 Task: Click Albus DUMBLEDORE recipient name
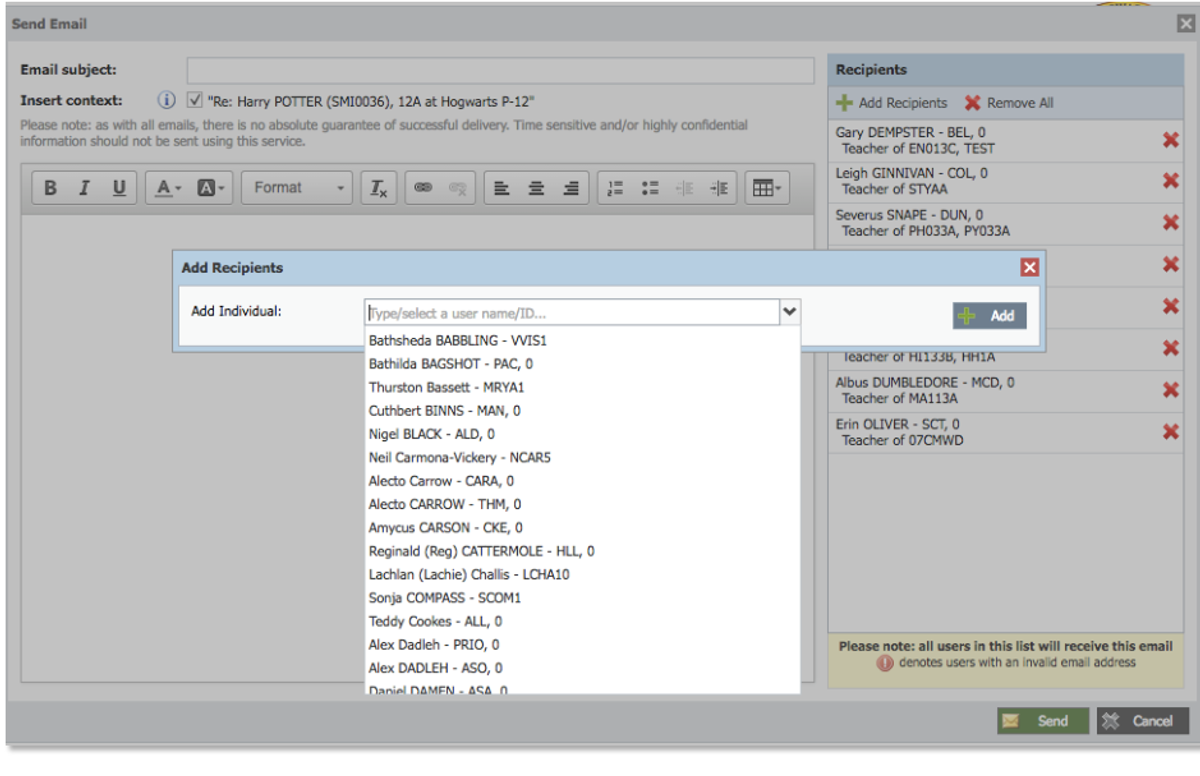(x=925, y=383)
